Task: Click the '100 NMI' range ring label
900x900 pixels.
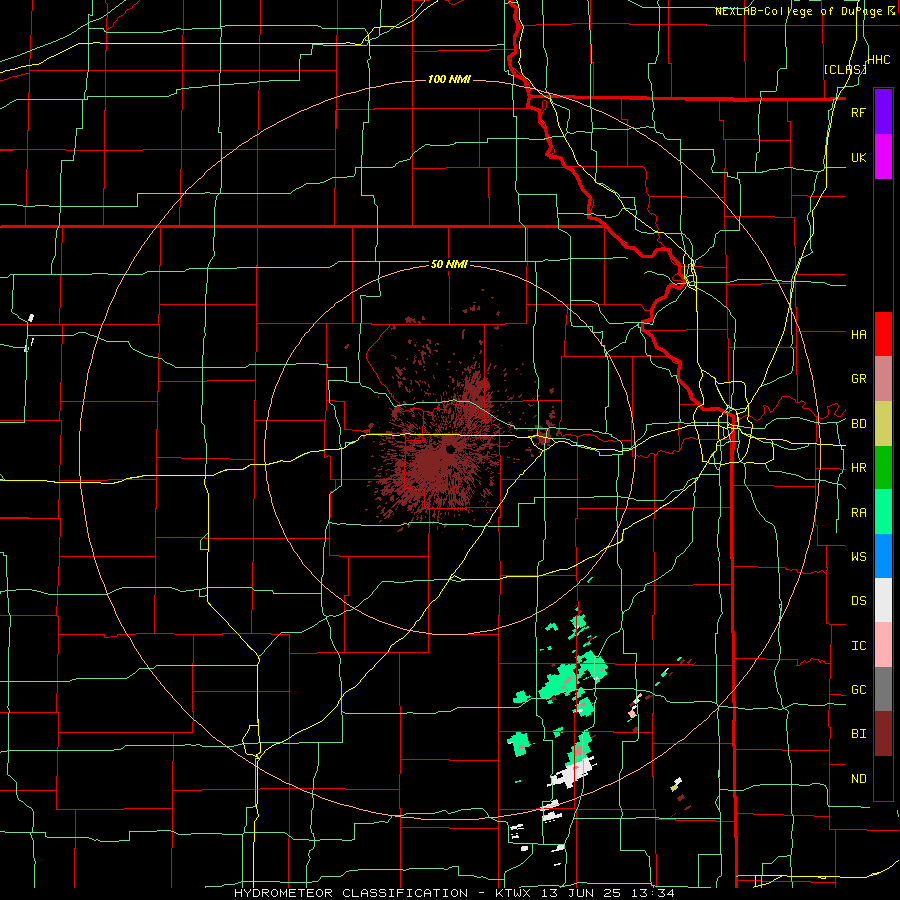Action: pyautogui.click(x=449, y=79)
